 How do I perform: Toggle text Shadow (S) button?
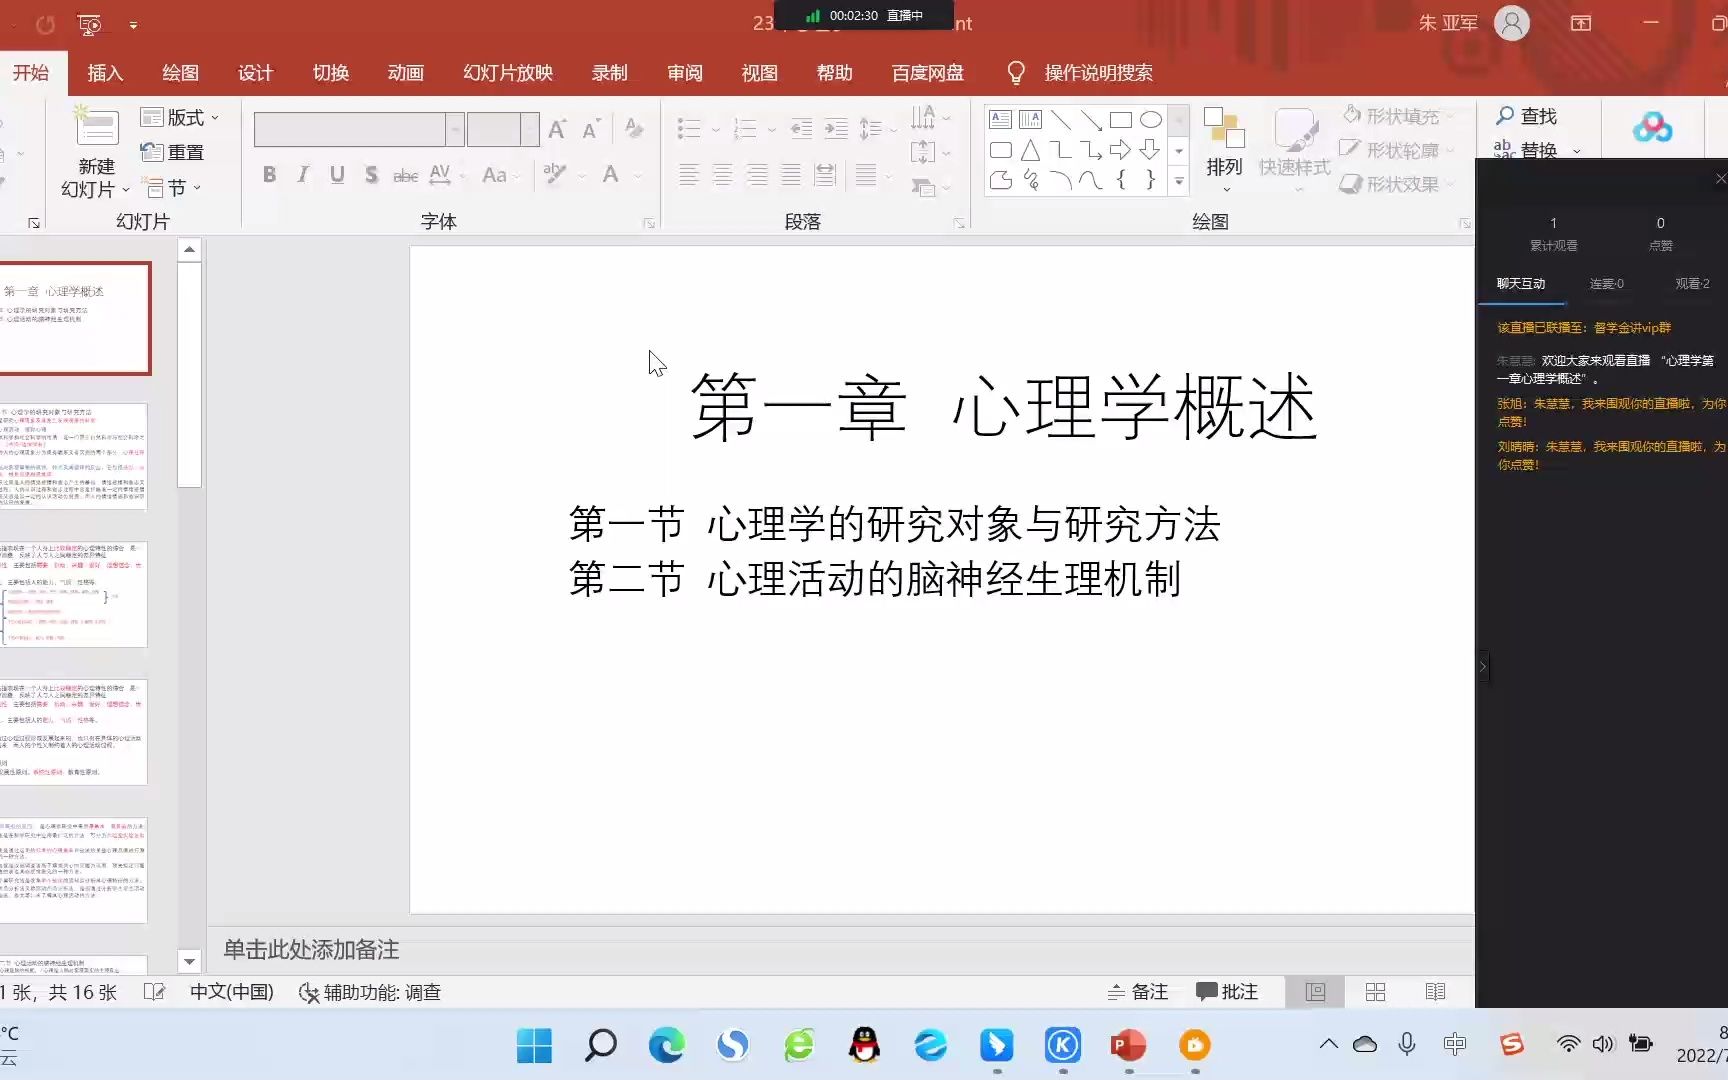point(371,175)
